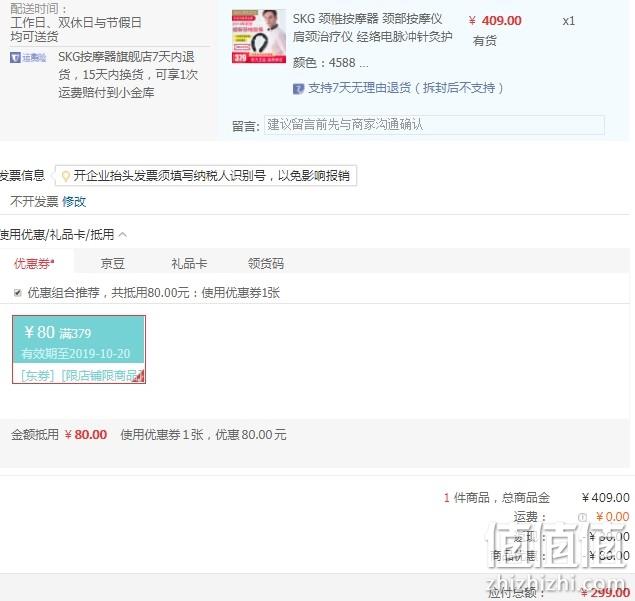Click the 运费险 shipping insurance icon
The height and width of the screenshot is (601, 635).
(28, 58)
